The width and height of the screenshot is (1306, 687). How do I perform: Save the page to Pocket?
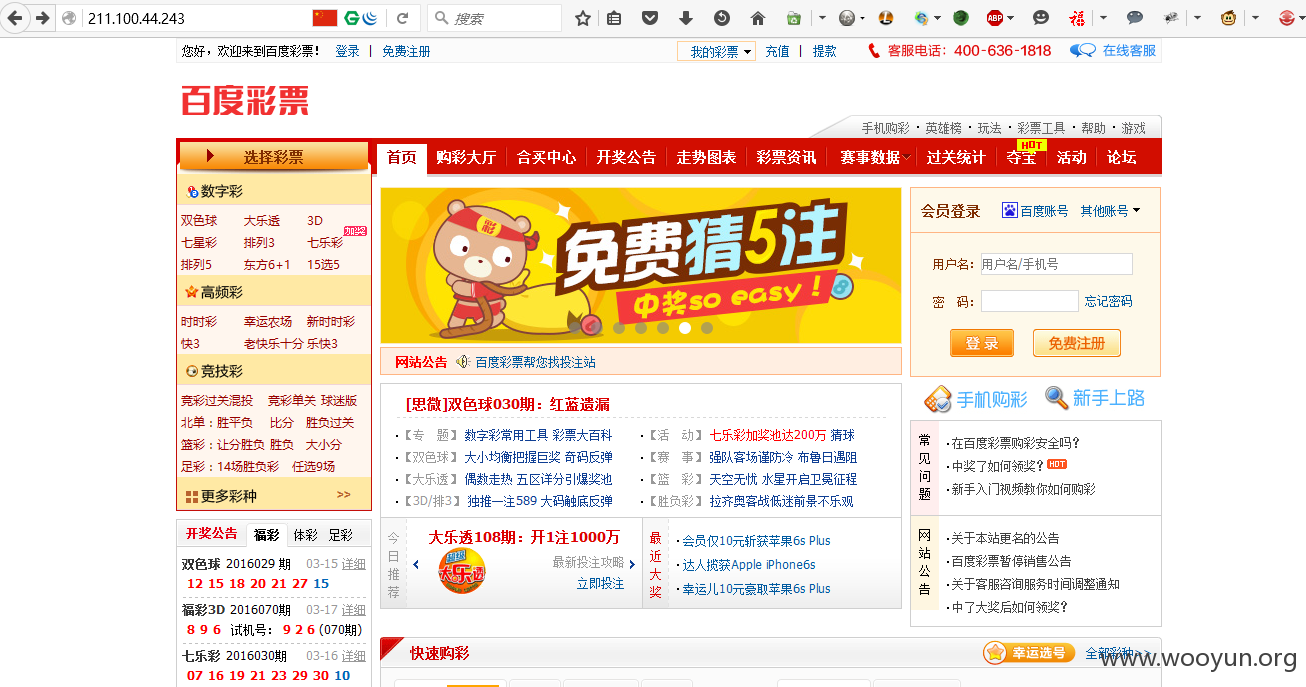[650, 18]
